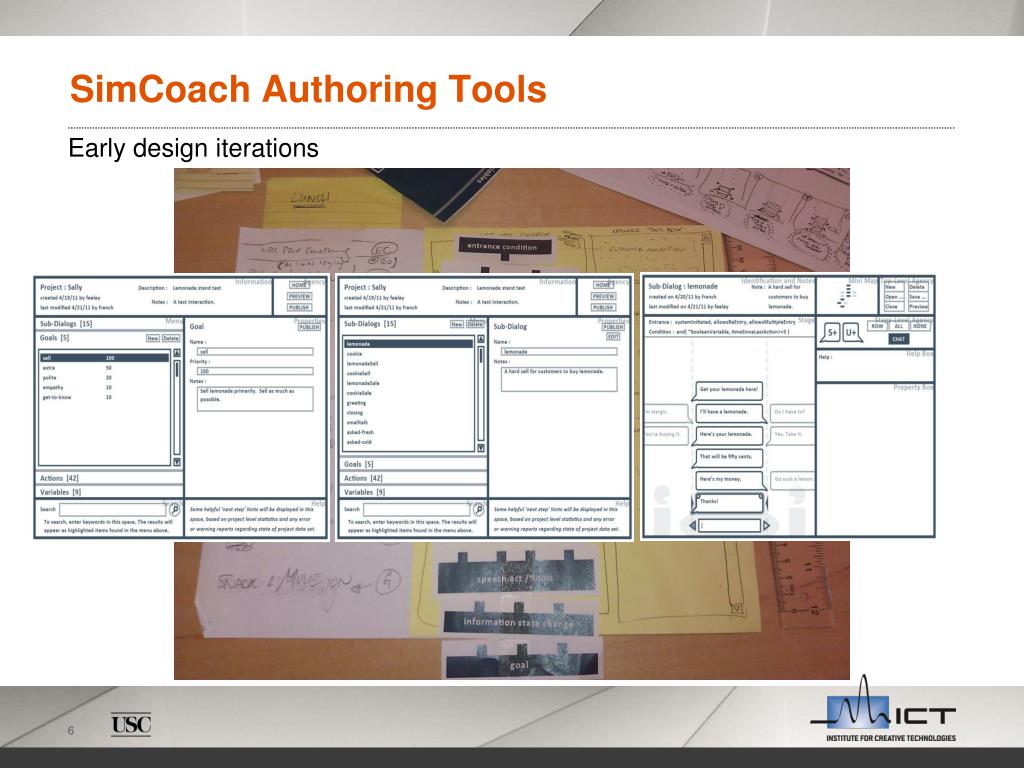This screenshot has height=768, width=1024.
Task: Click Preview button in the lemonade stage mockup
Action: click(x=918, y=306)
